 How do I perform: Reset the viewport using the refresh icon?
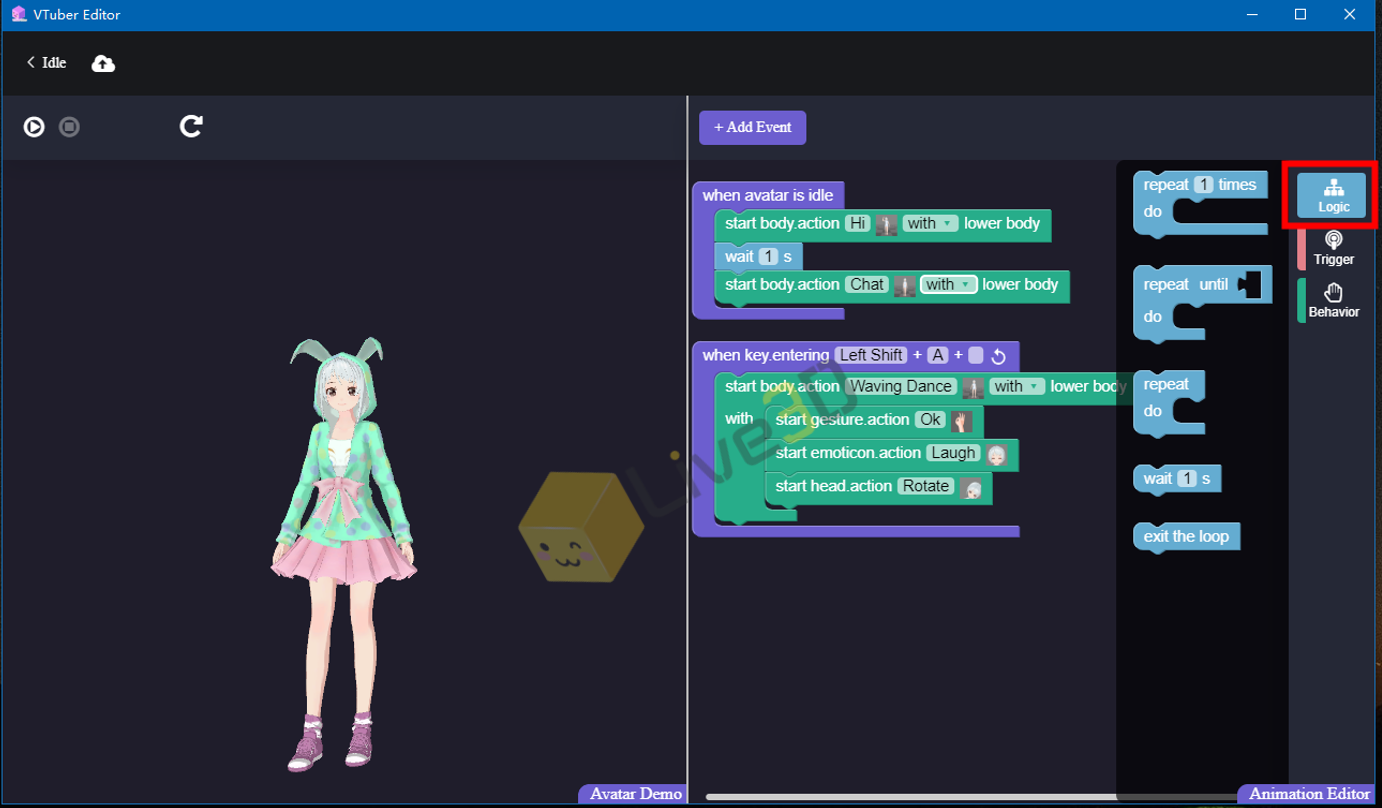190,127
